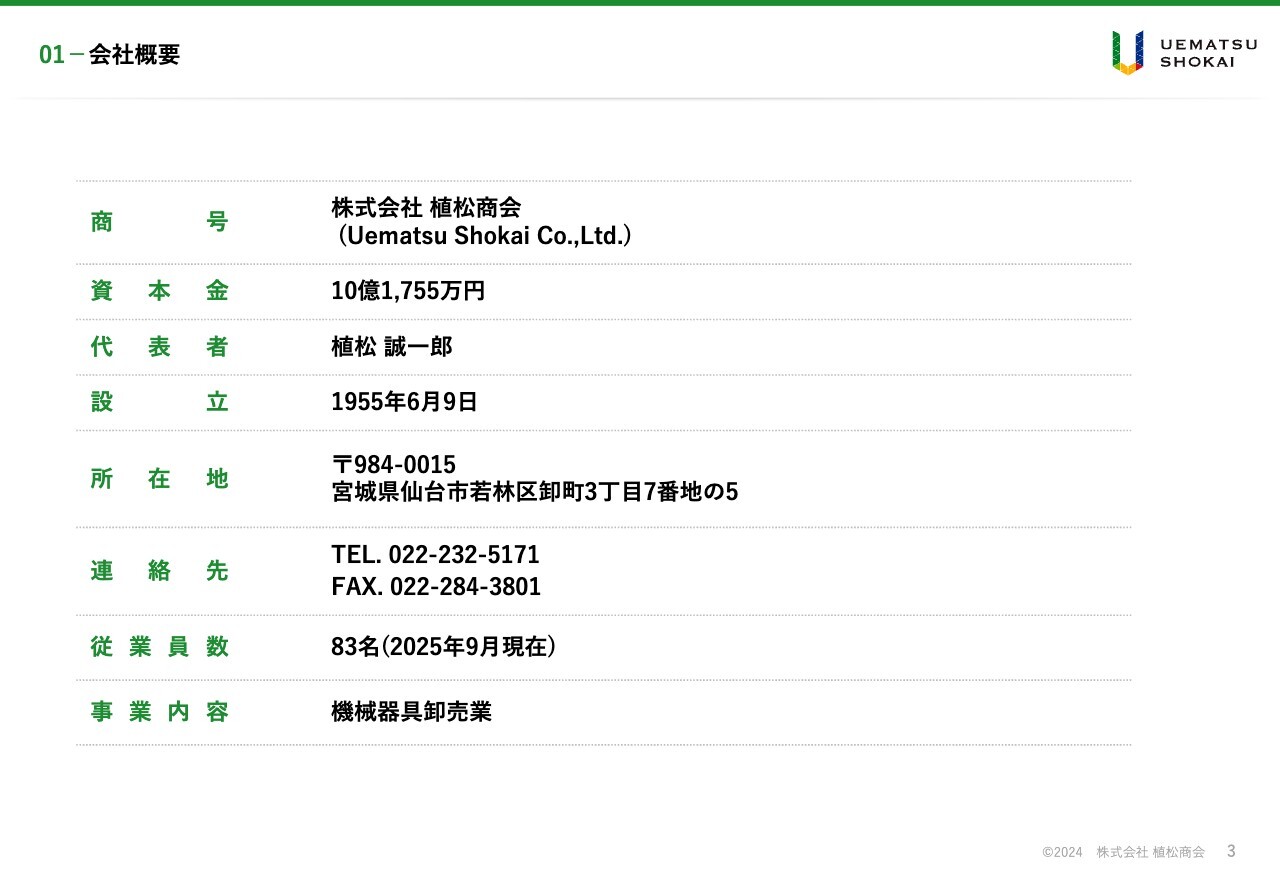Click the 資本金 row label
The image size is (1280, 886).
[159, 291]
